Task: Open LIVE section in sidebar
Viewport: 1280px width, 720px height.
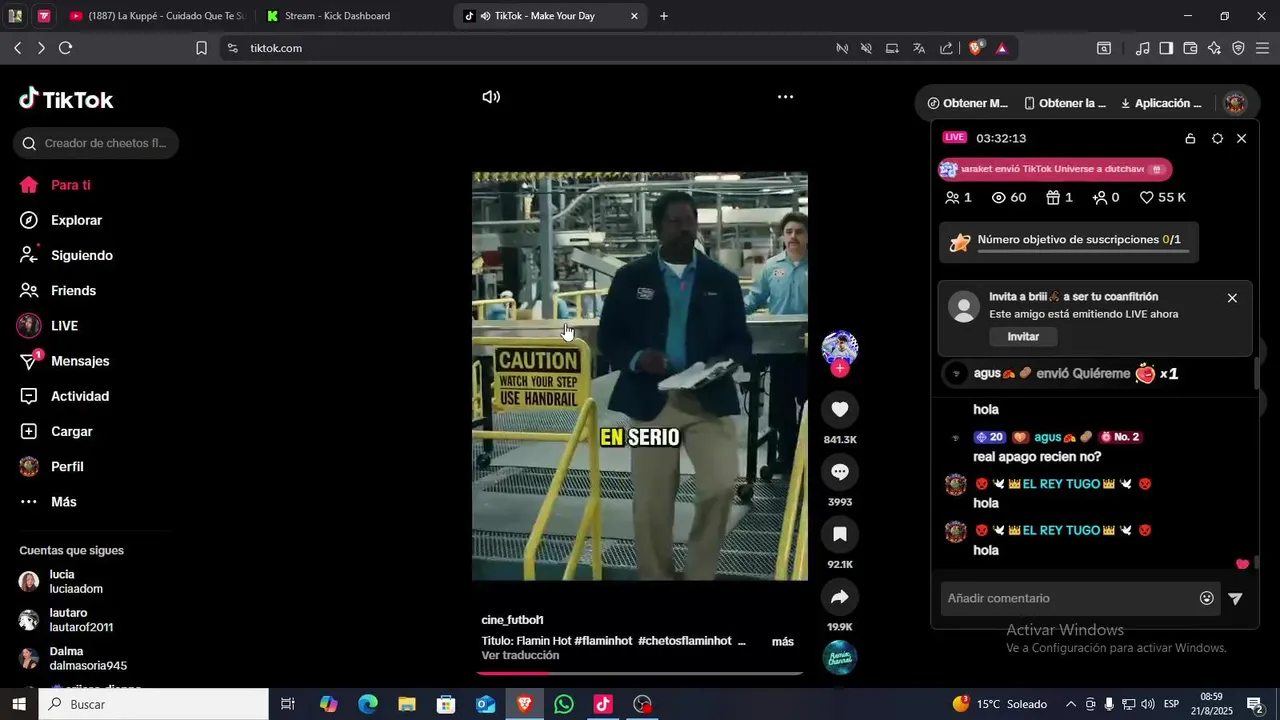Action: 64,326
